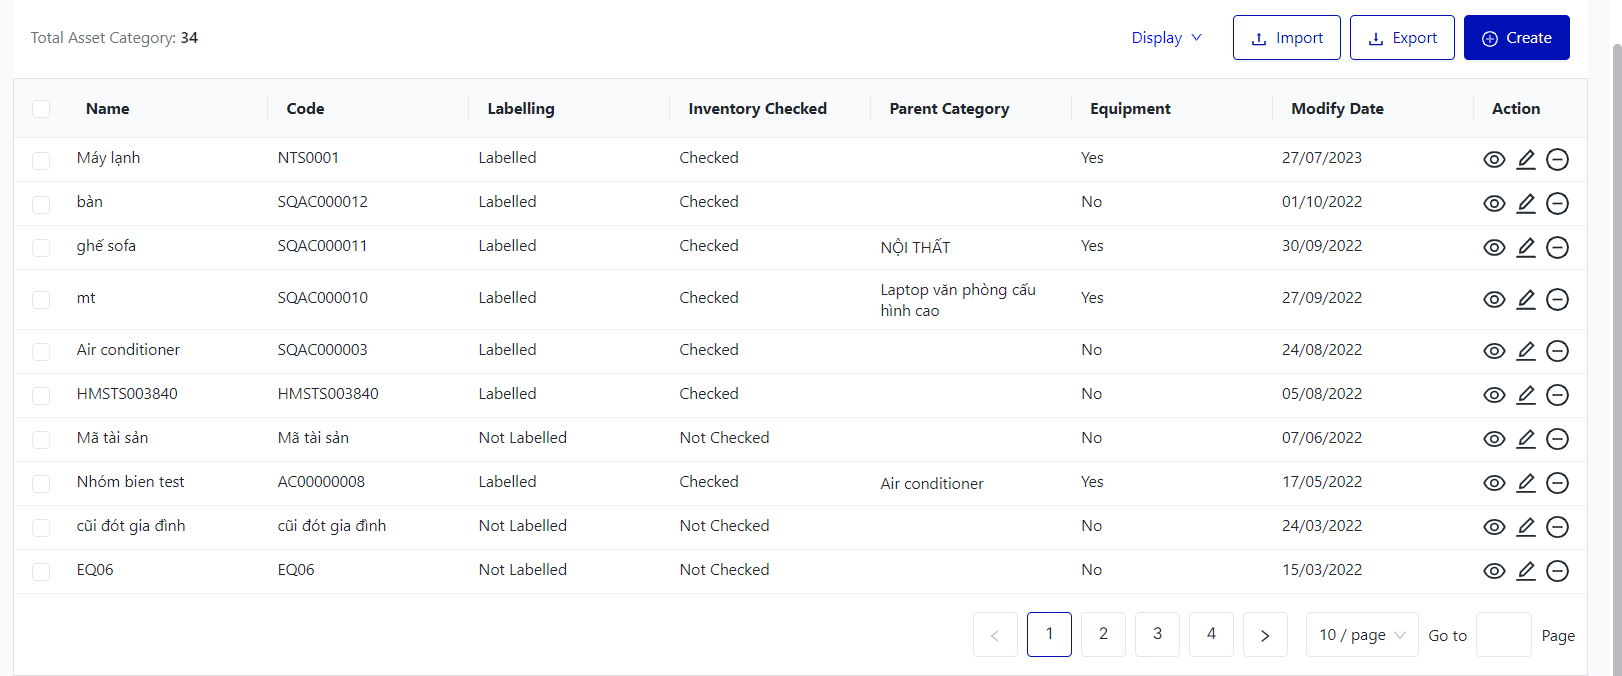Screen dimensions: 1622x676
Task: Click the Create button
Action: (x=1516, y=38)
